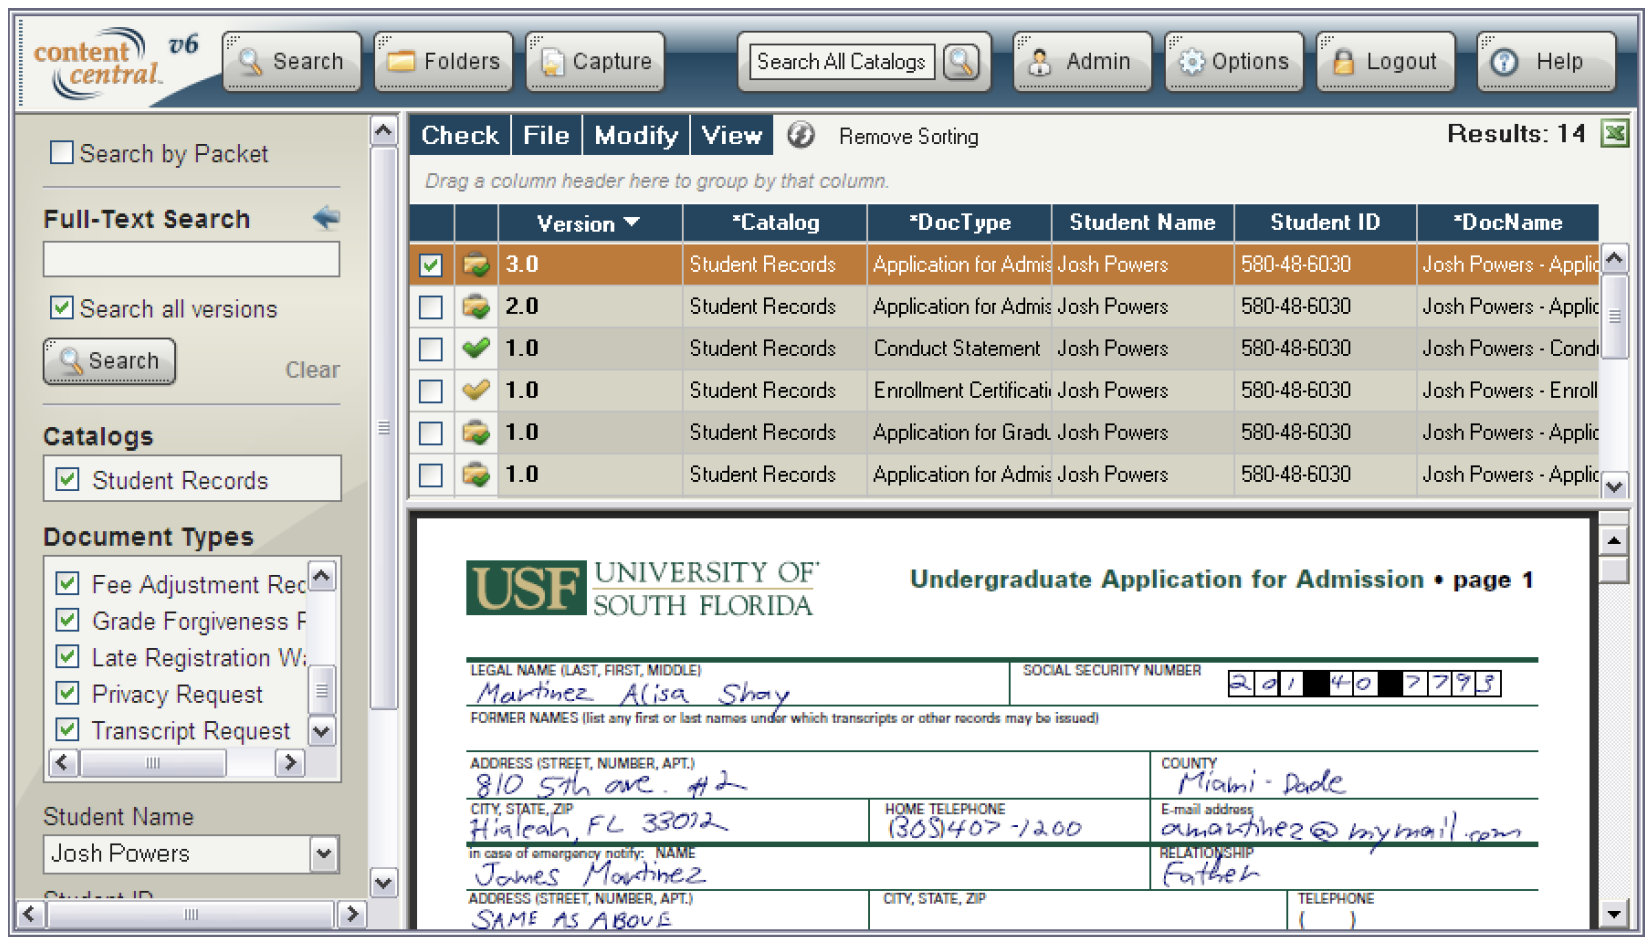
Task: Click the magnifier icon beside Search All Catalogs
Action: pos(961,62)
